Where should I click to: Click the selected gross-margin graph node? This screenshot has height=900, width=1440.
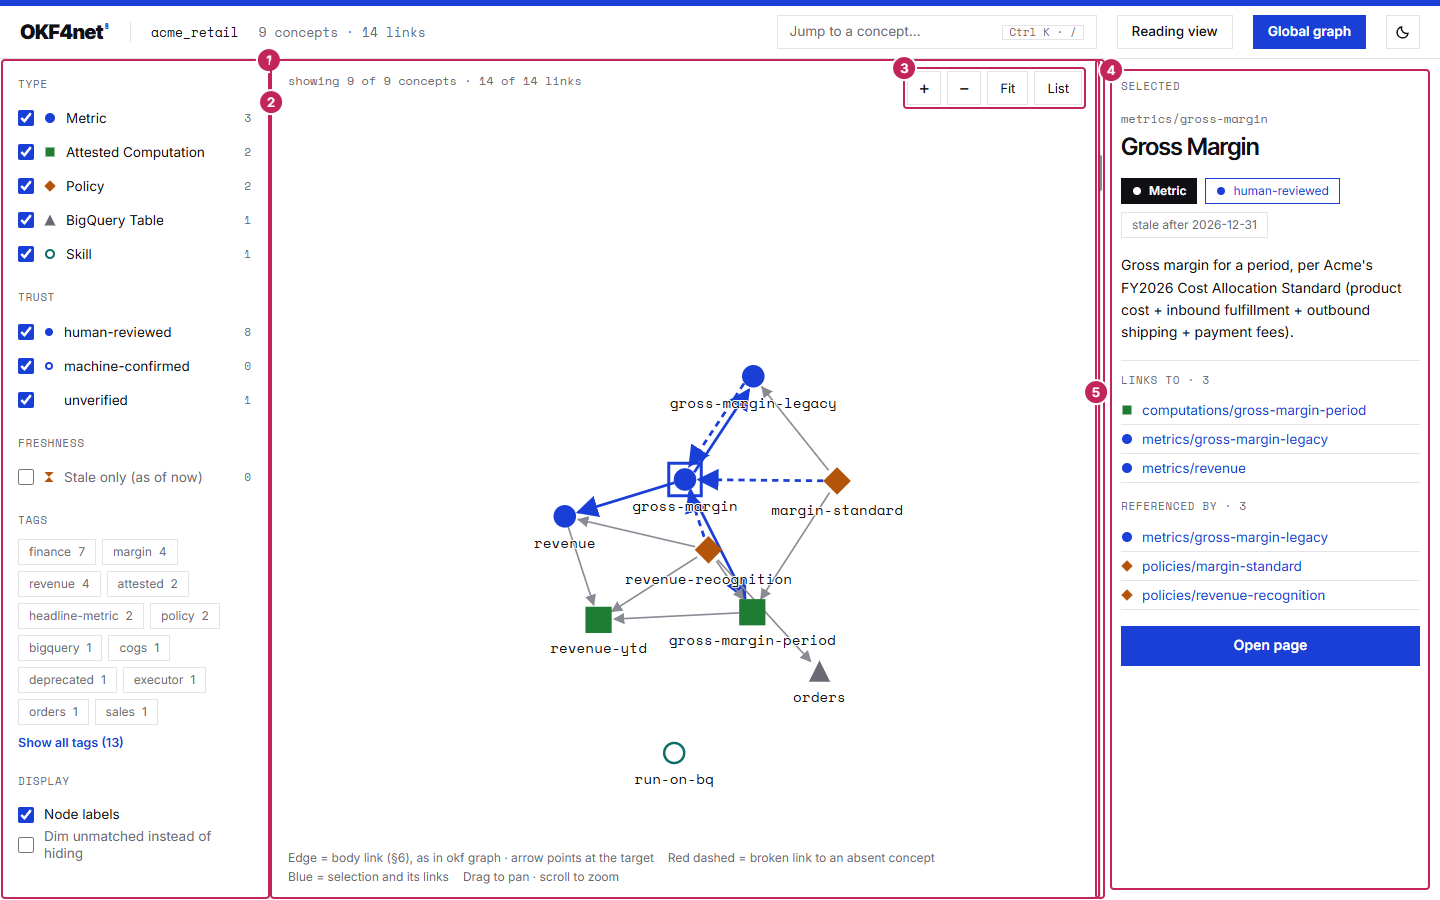685,480
